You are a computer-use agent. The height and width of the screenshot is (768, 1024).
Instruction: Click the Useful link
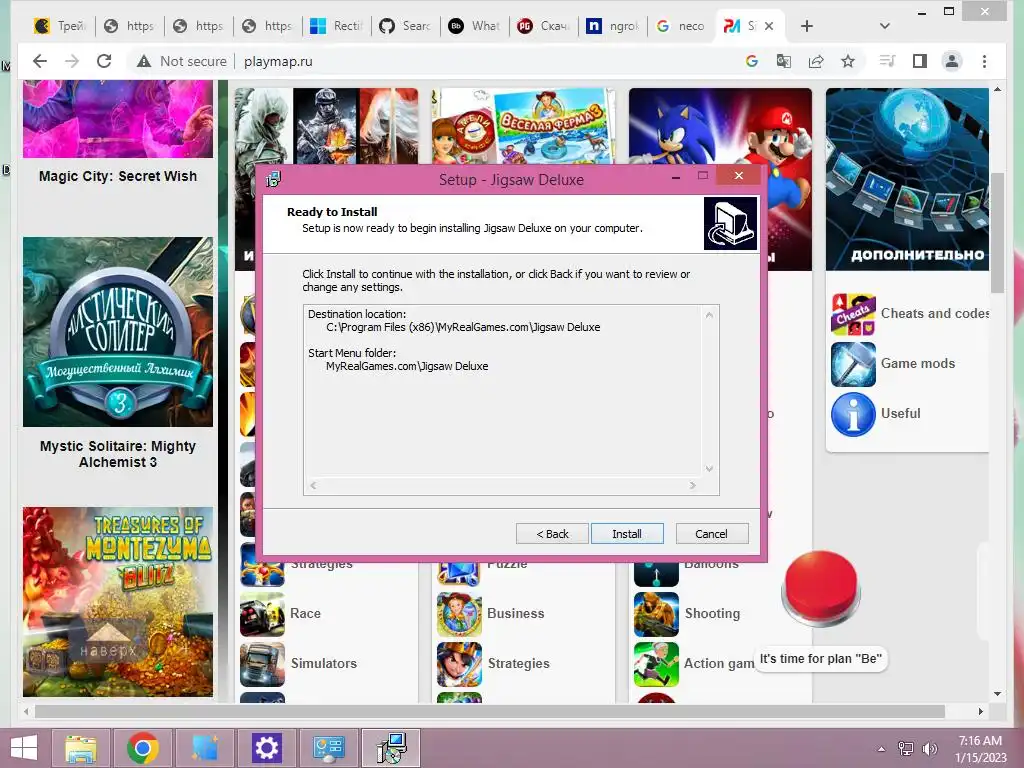900,413
